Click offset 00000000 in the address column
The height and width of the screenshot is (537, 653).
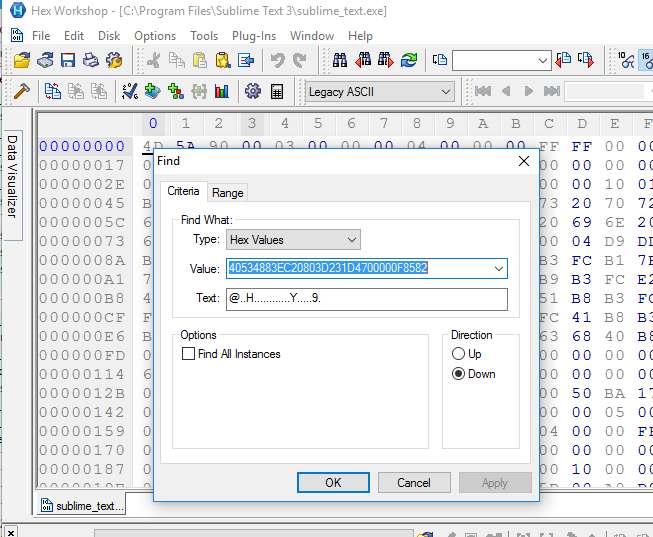pos(82,146)
